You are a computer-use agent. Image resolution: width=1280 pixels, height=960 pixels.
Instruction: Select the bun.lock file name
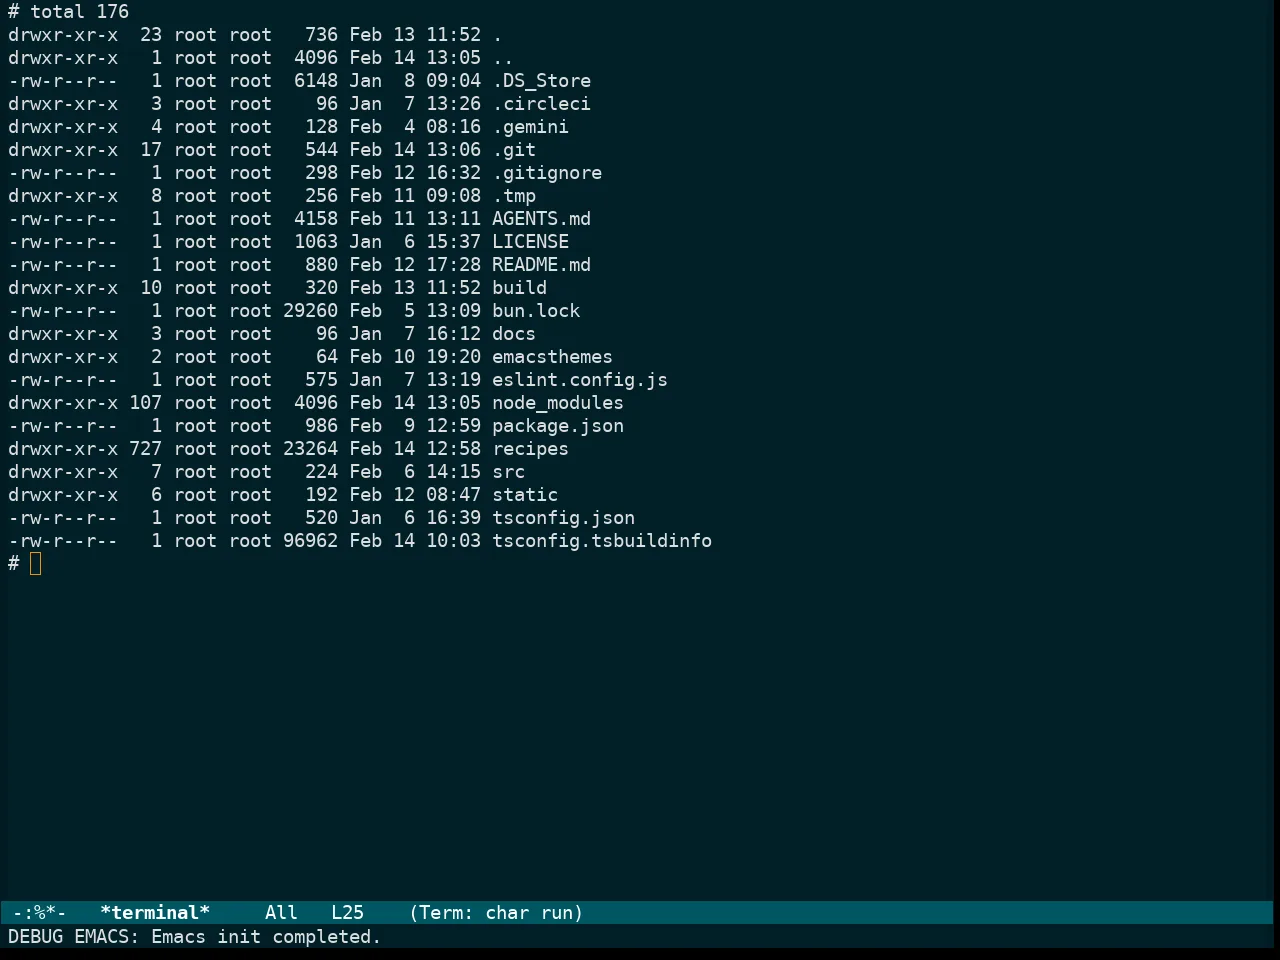[x=536, y=311]
